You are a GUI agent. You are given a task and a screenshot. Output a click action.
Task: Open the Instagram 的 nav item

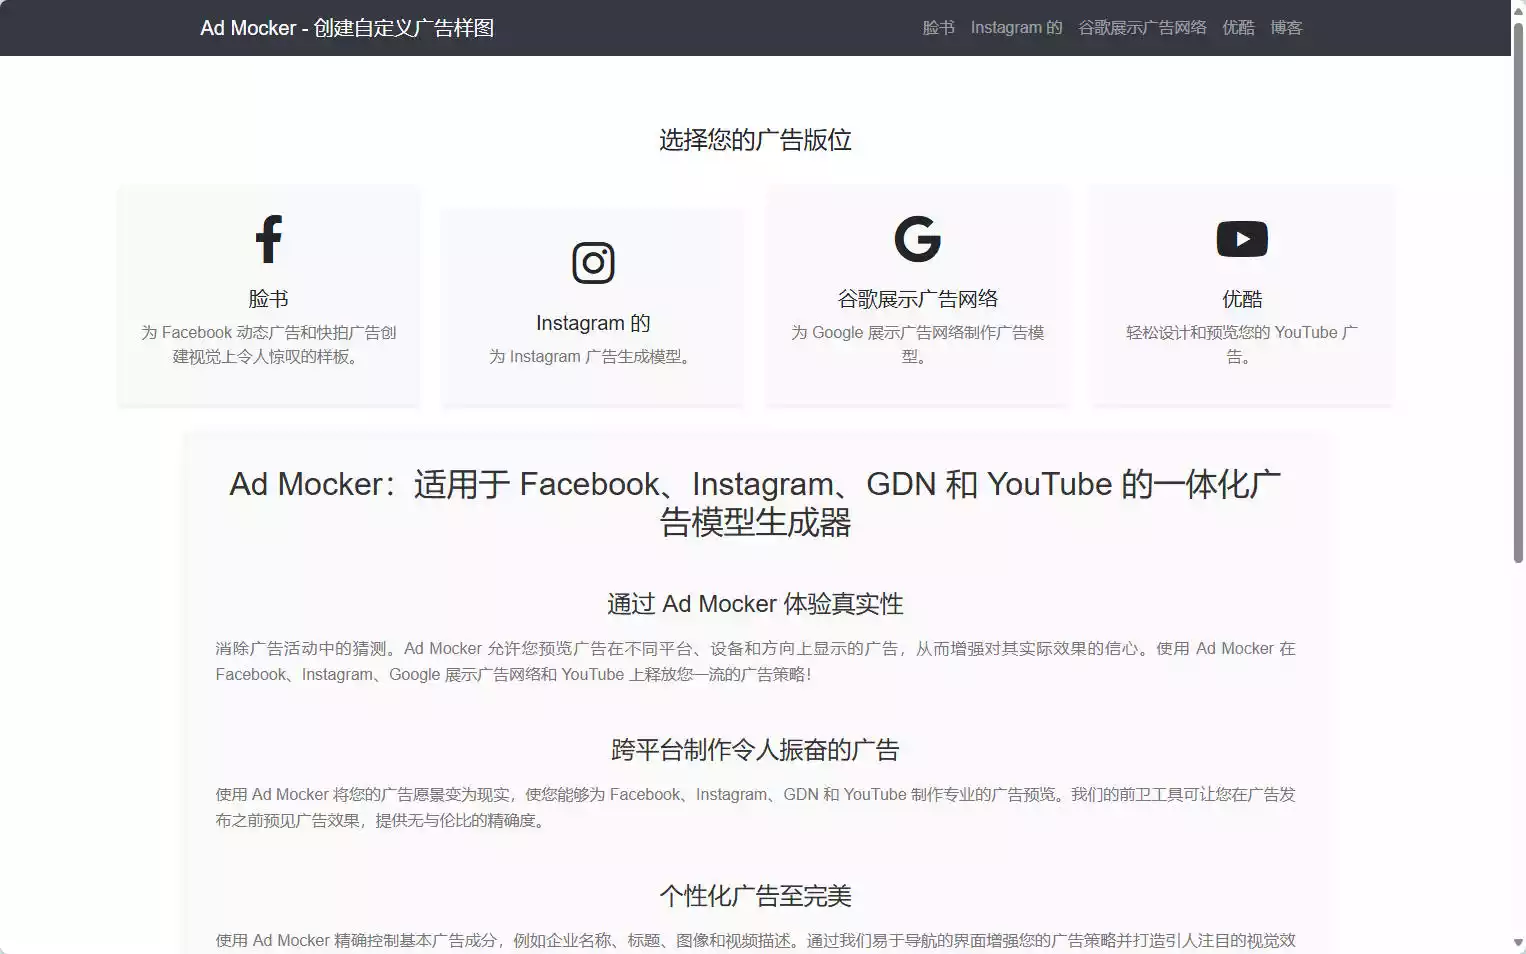point(1016,28)
